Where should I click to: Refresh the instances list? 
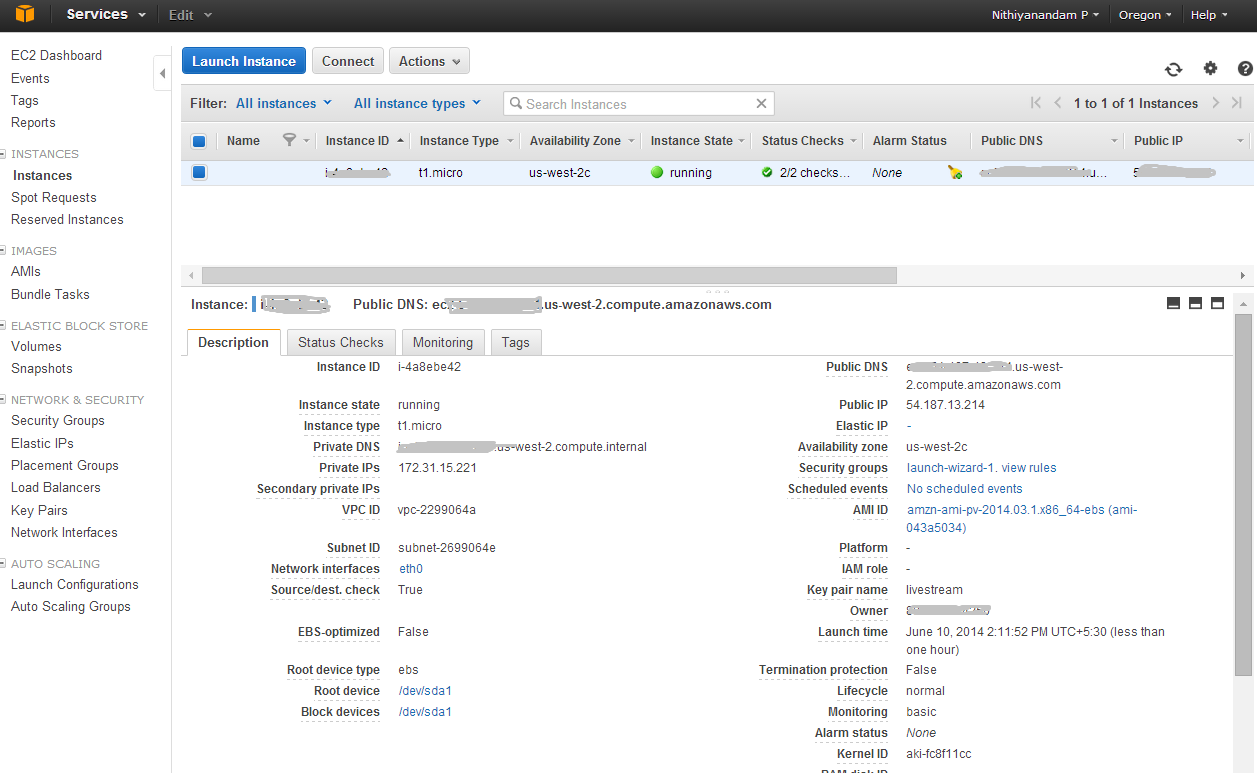pyautogui.click(x=1173, y=69)
